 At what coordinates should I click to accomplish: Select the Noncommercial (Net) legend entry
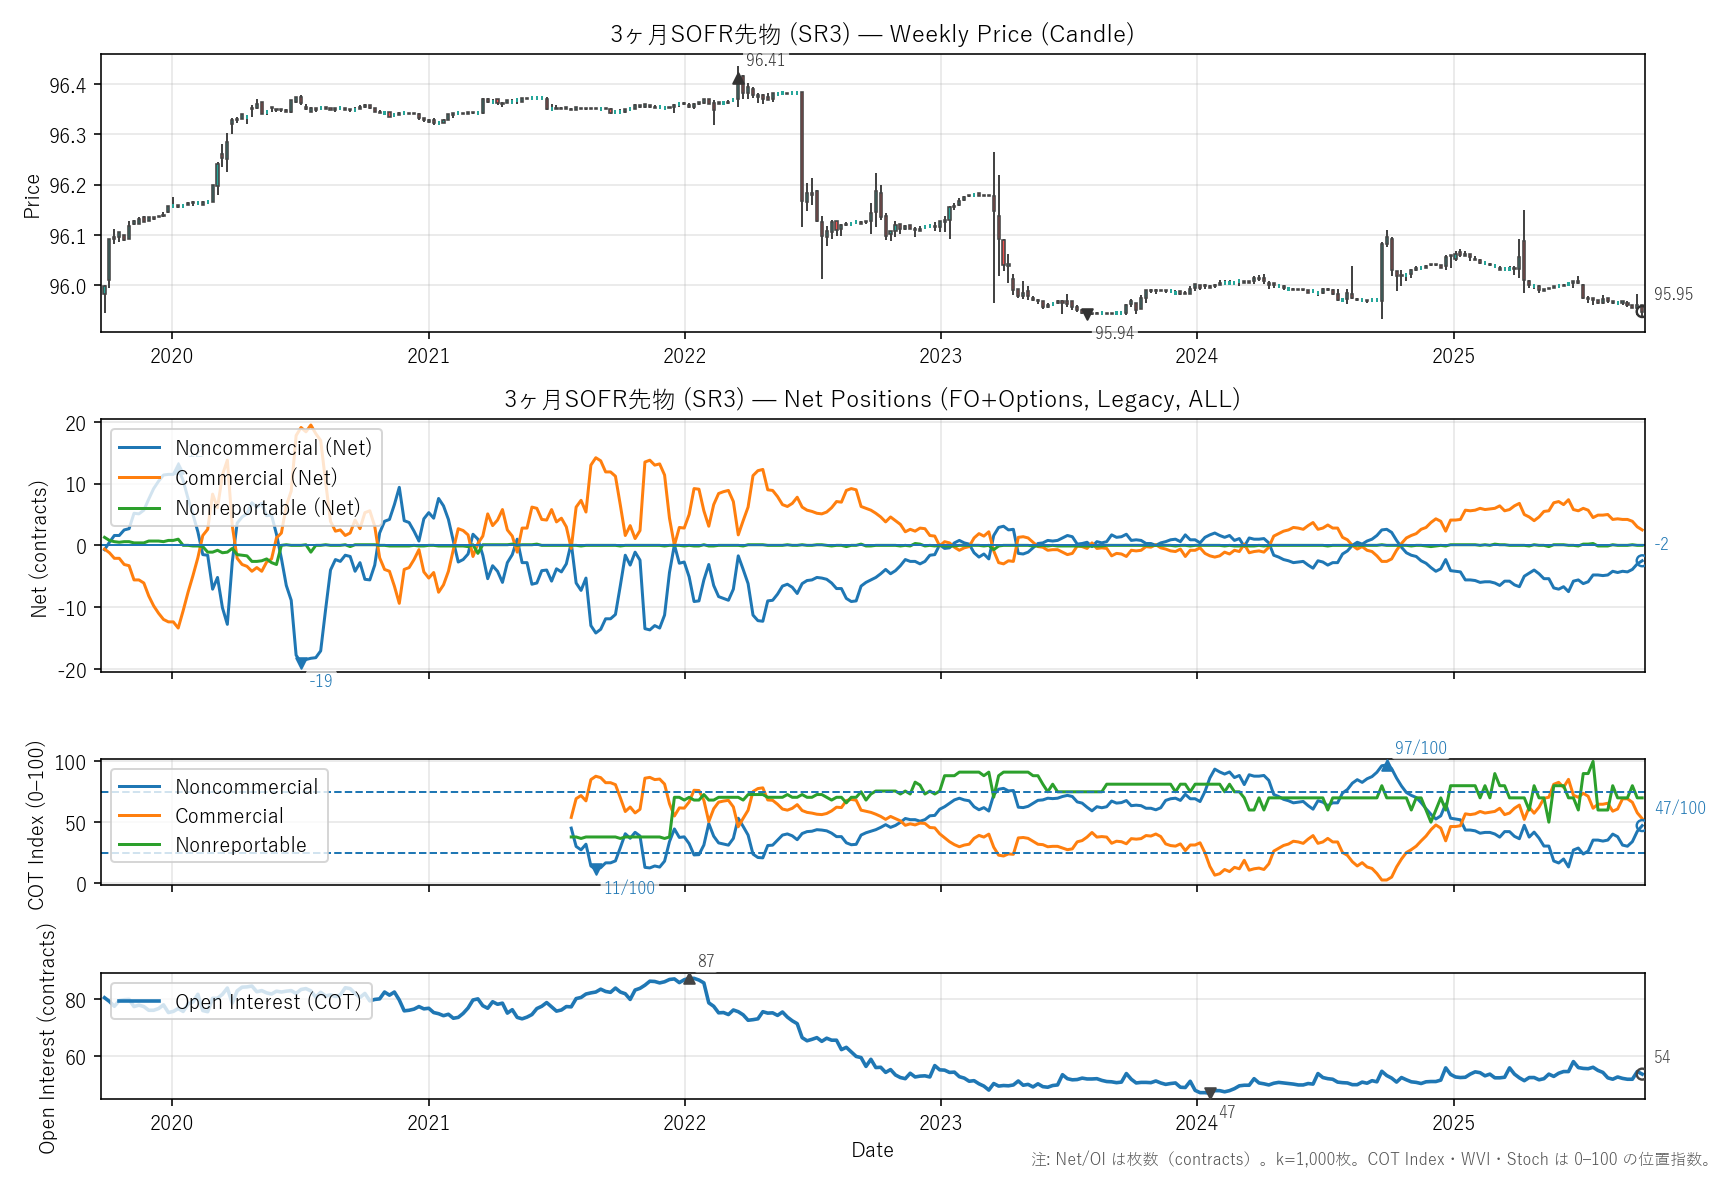tap(273, 448)
